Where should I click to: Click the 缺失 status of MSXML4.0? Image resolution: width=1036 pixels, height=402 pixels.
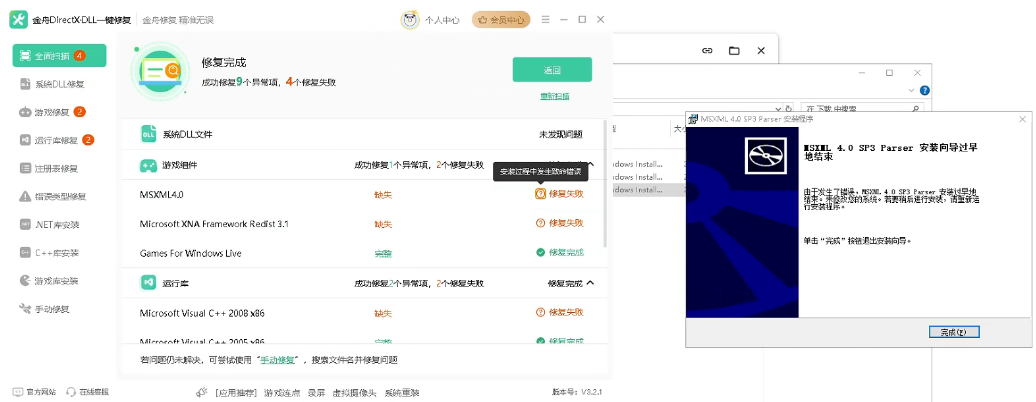coord(383,195)
